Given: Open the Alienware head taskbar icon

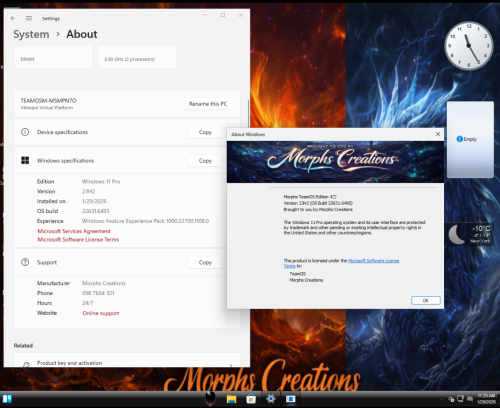Looking at the screenshot, I should point(210,398).
